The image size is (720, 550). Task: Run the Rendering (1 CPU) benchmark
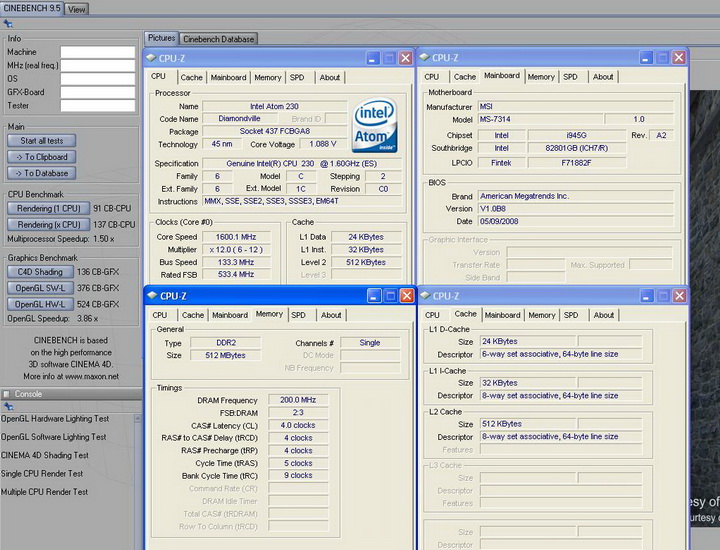coord(47,208)
